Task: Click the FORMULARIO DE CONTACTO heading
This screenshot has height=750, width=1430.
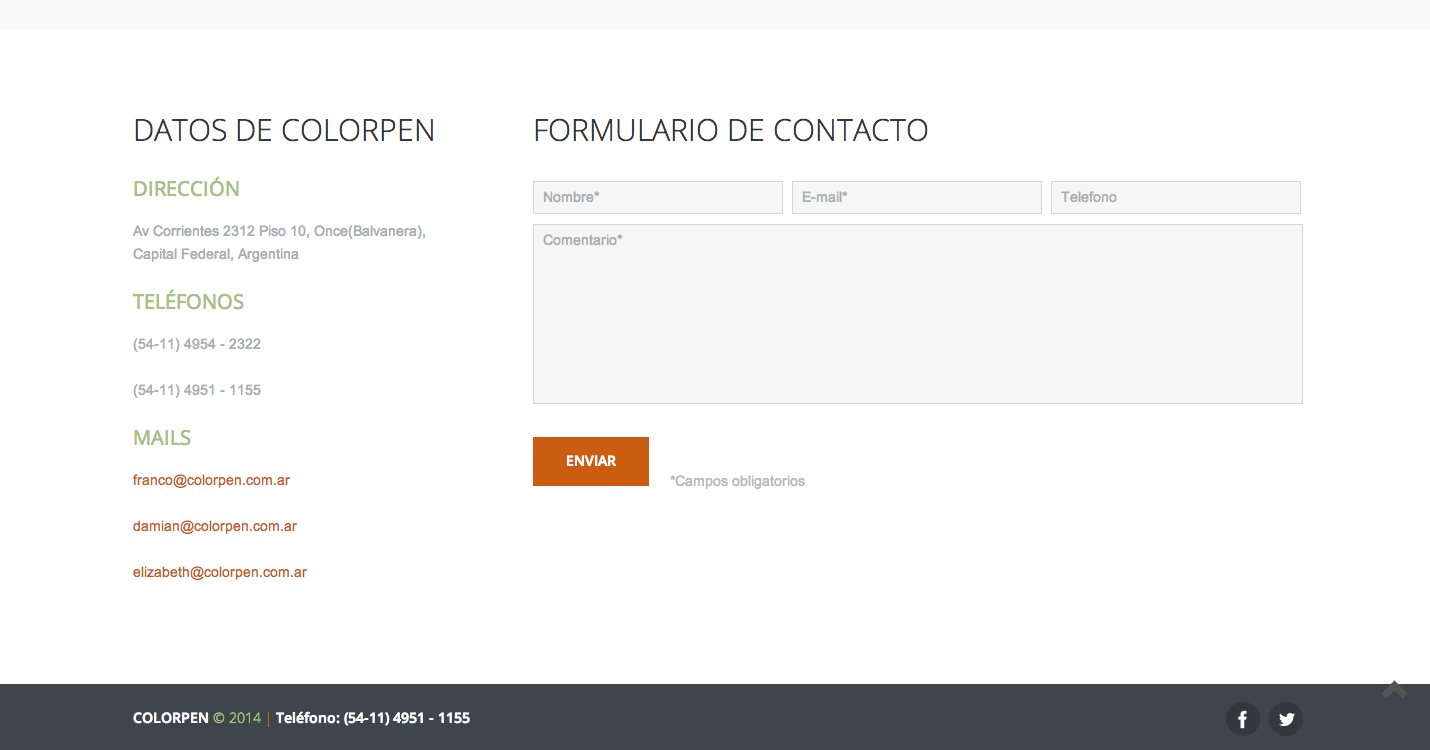Action: pos(731,130)
